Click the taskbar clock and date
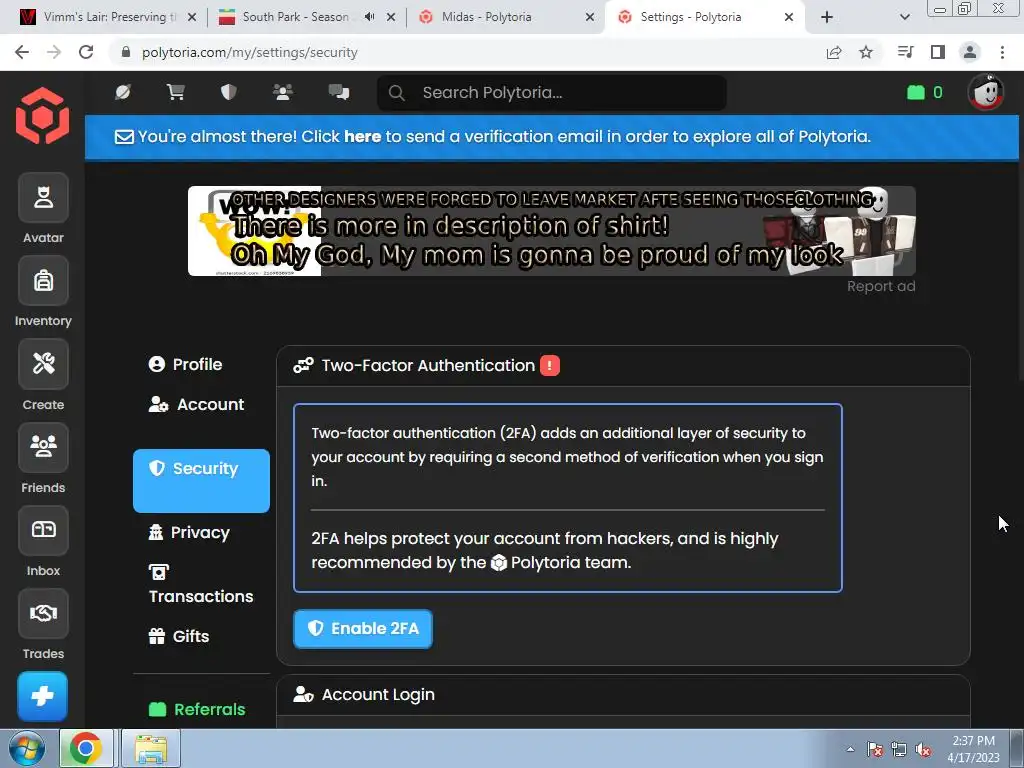Viewport: 1024px width, 768px height. [973, 749]
